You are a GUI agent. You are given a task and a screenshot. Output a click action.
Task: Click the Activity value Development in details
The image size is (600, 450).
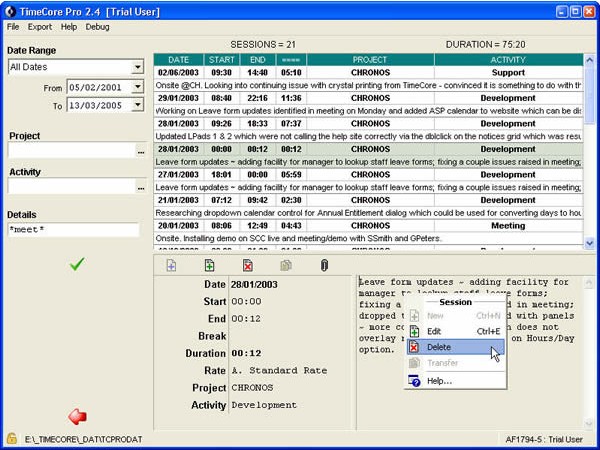[x=264, y=405]
